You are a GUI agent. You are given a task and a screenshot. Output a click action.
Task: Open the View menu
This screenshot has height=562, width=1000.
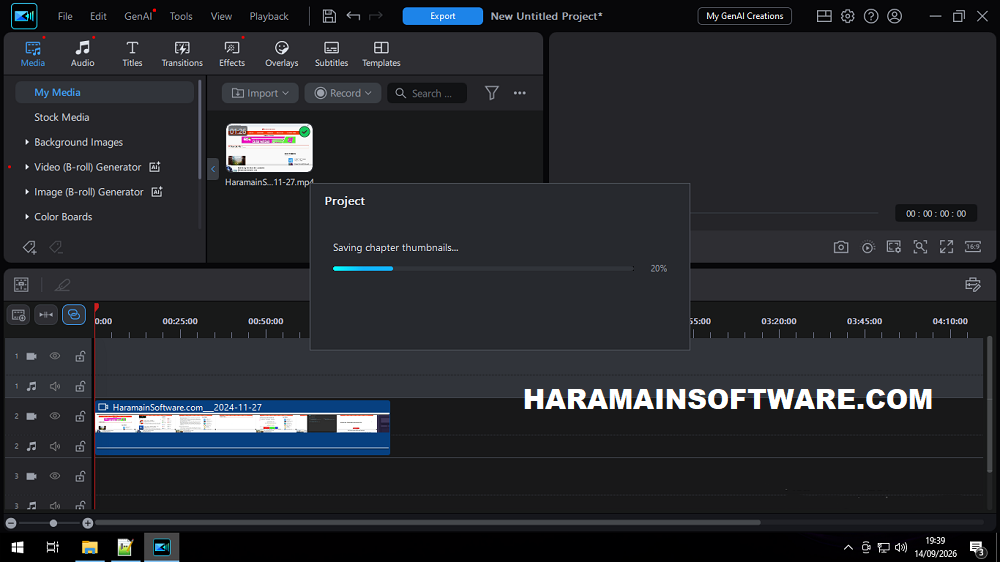pos(221,16)
